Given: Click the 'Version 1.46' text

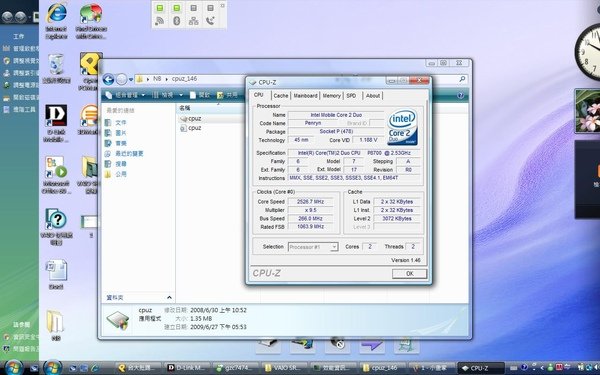Looking at the screenshot, I should (x=406, y=260).
